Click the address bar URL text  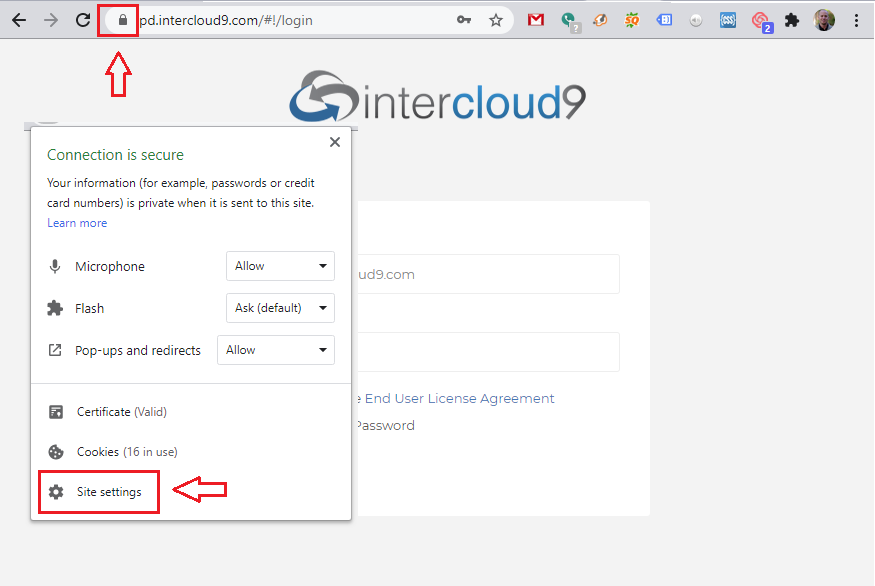tap(225, 21)
